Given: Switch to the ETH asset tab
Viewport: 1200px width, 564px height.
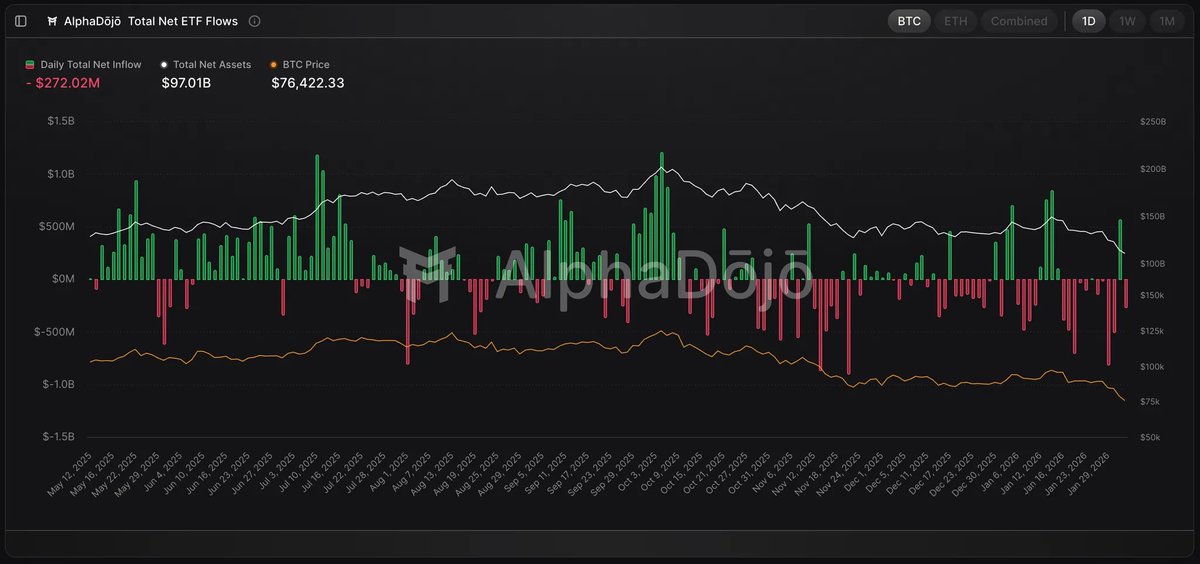Looking at the screenshot, I should click(956, 21).
